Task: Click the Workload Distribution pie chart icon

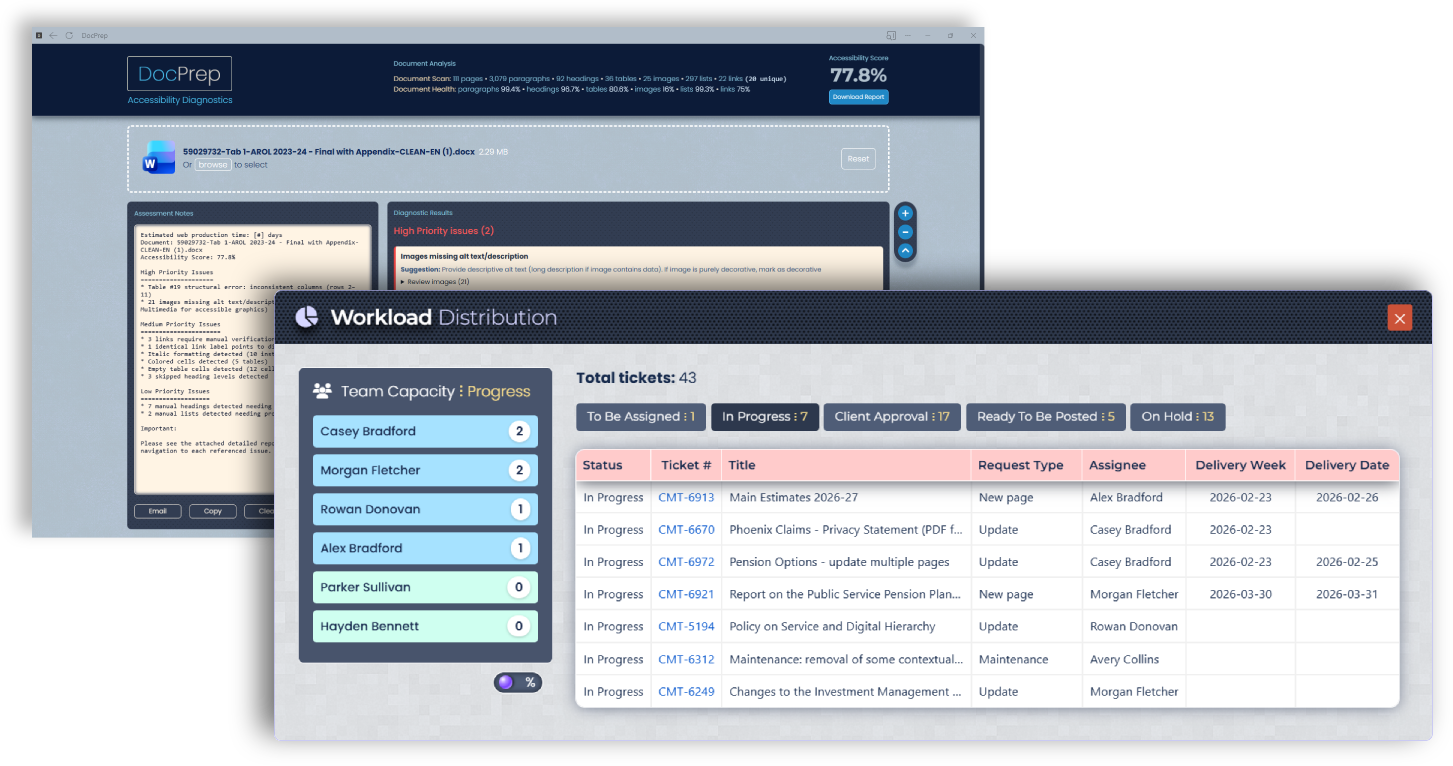Action: coord(307,317)
